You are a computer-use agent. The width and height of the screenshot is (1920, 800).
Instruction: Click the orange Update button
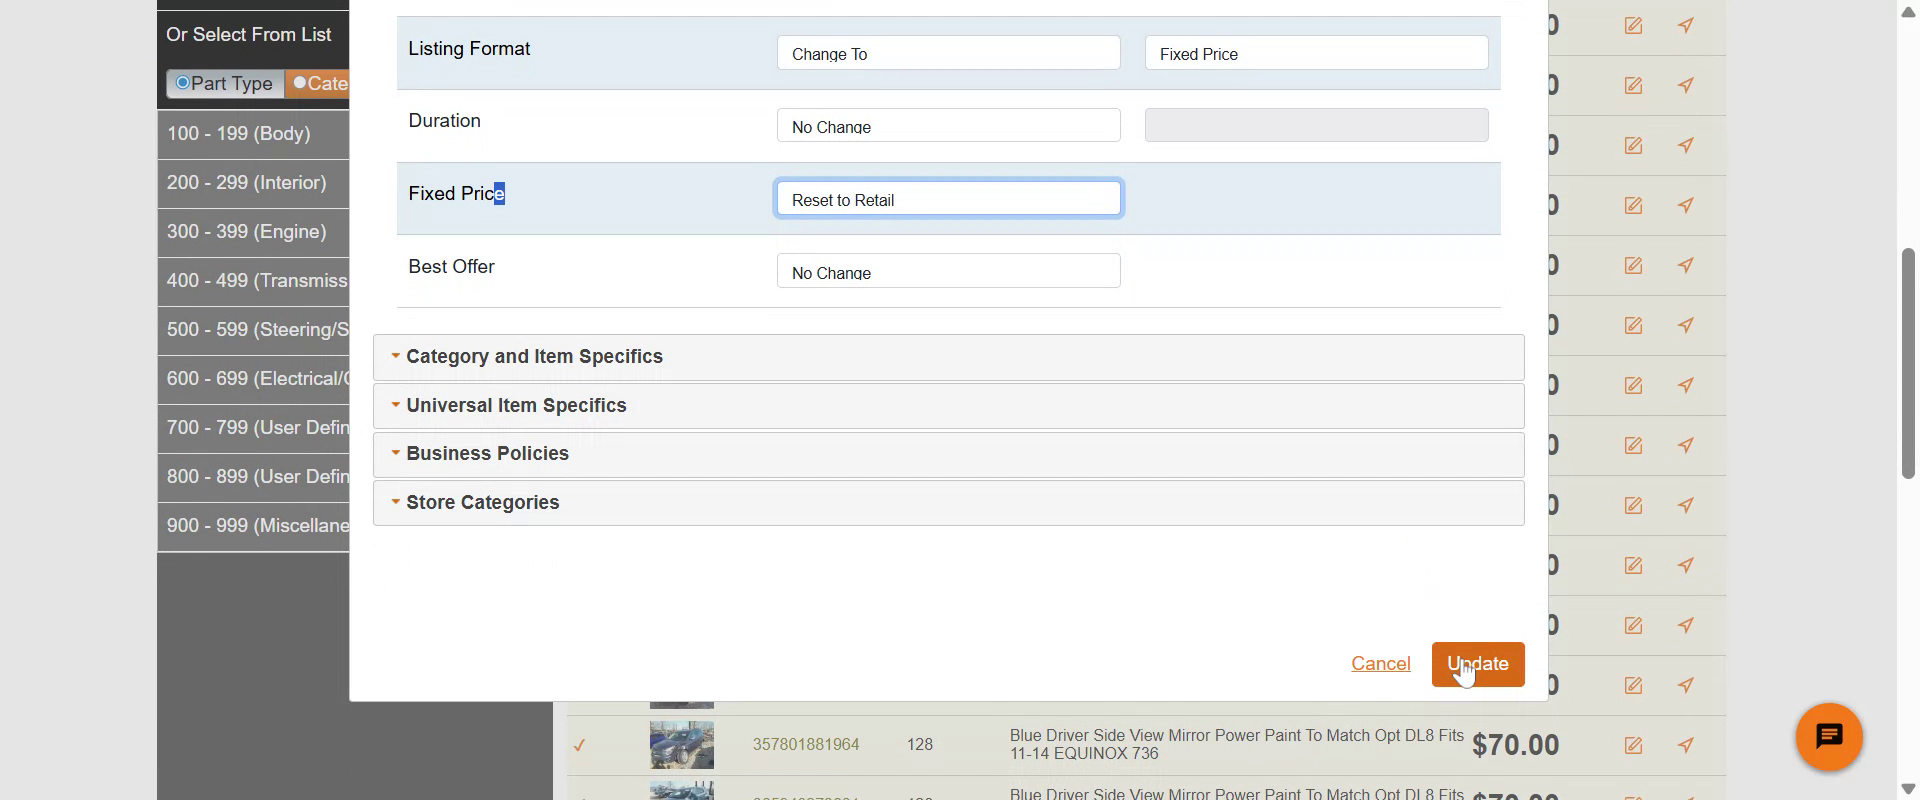[x=1478, y=665]
